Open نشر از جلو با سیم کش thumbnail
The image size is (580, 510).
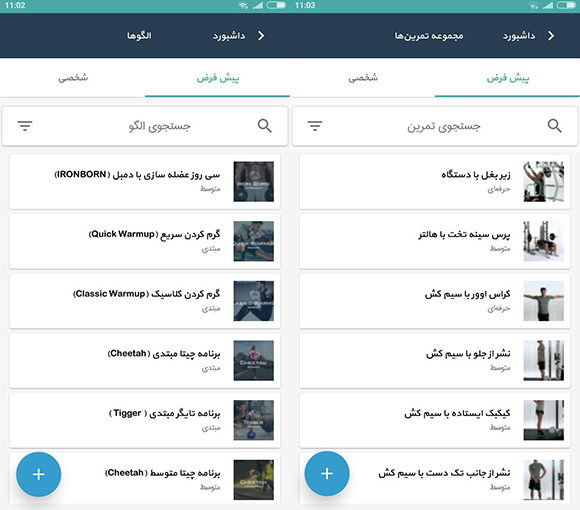tap(544, 361)
